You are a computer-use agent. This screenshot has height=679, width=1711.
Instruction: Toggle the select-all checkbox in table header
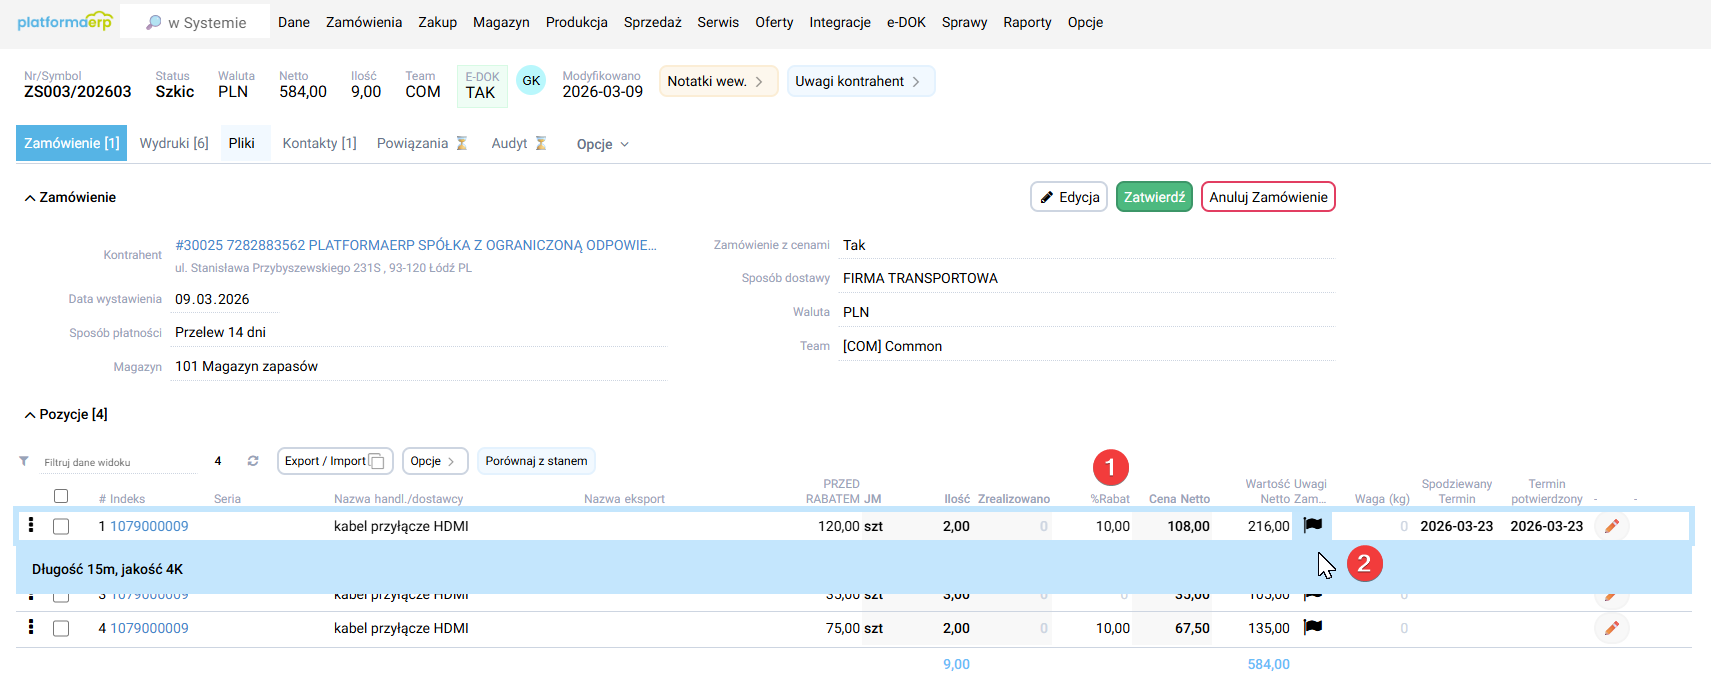pos(61,496)
